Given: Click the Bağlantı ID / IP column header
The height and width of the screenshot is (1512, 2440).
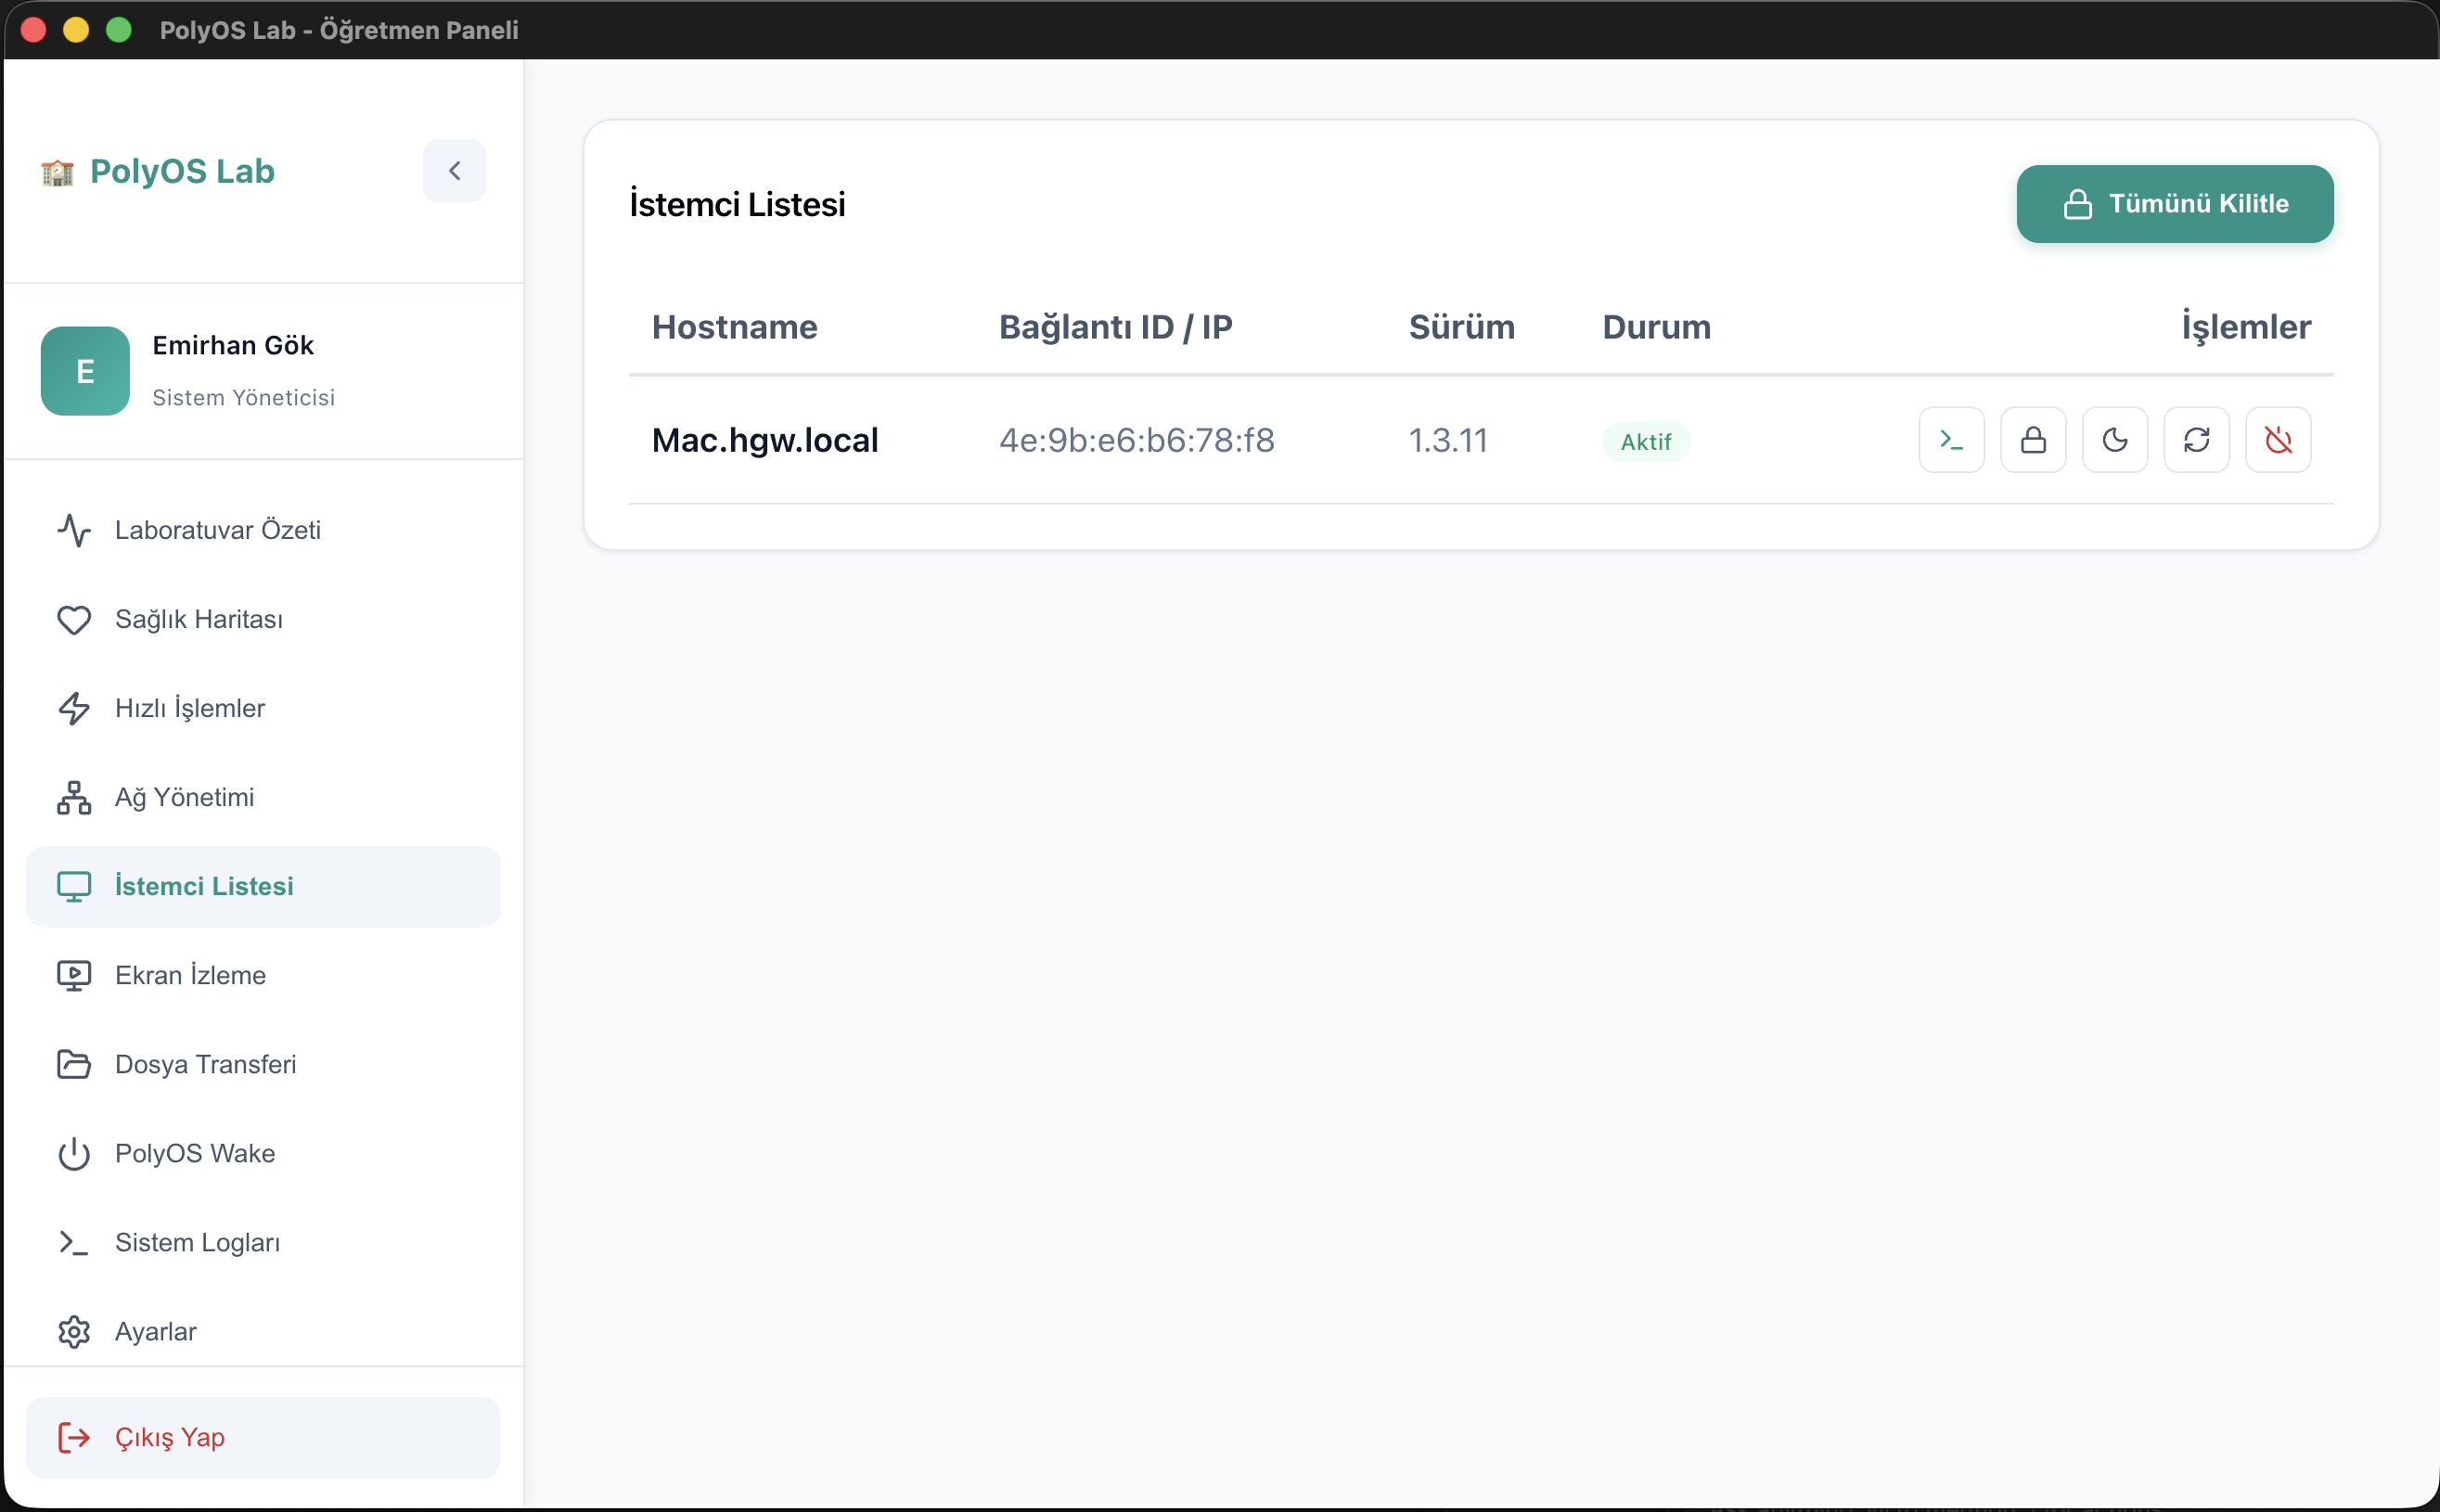Looking at the screenshot, I should click(x=1116, y=327).
